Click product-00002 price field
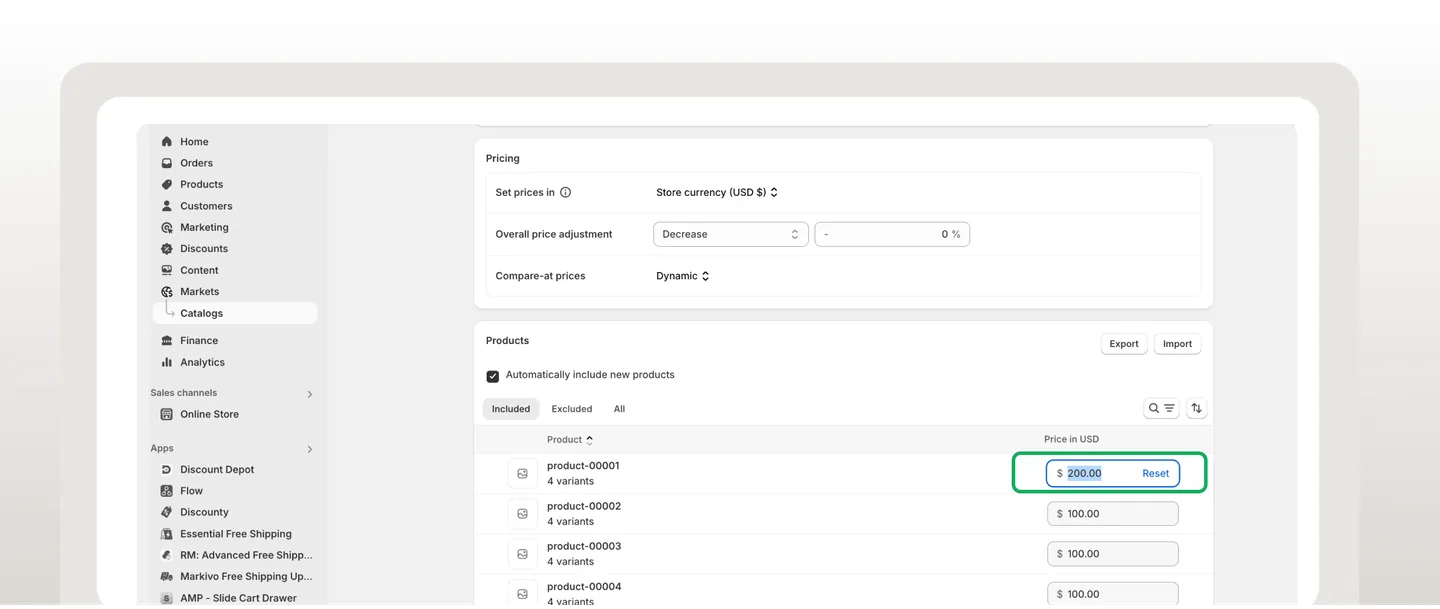The width and height of the screenshot is (1440, 609). (1113, 514)
